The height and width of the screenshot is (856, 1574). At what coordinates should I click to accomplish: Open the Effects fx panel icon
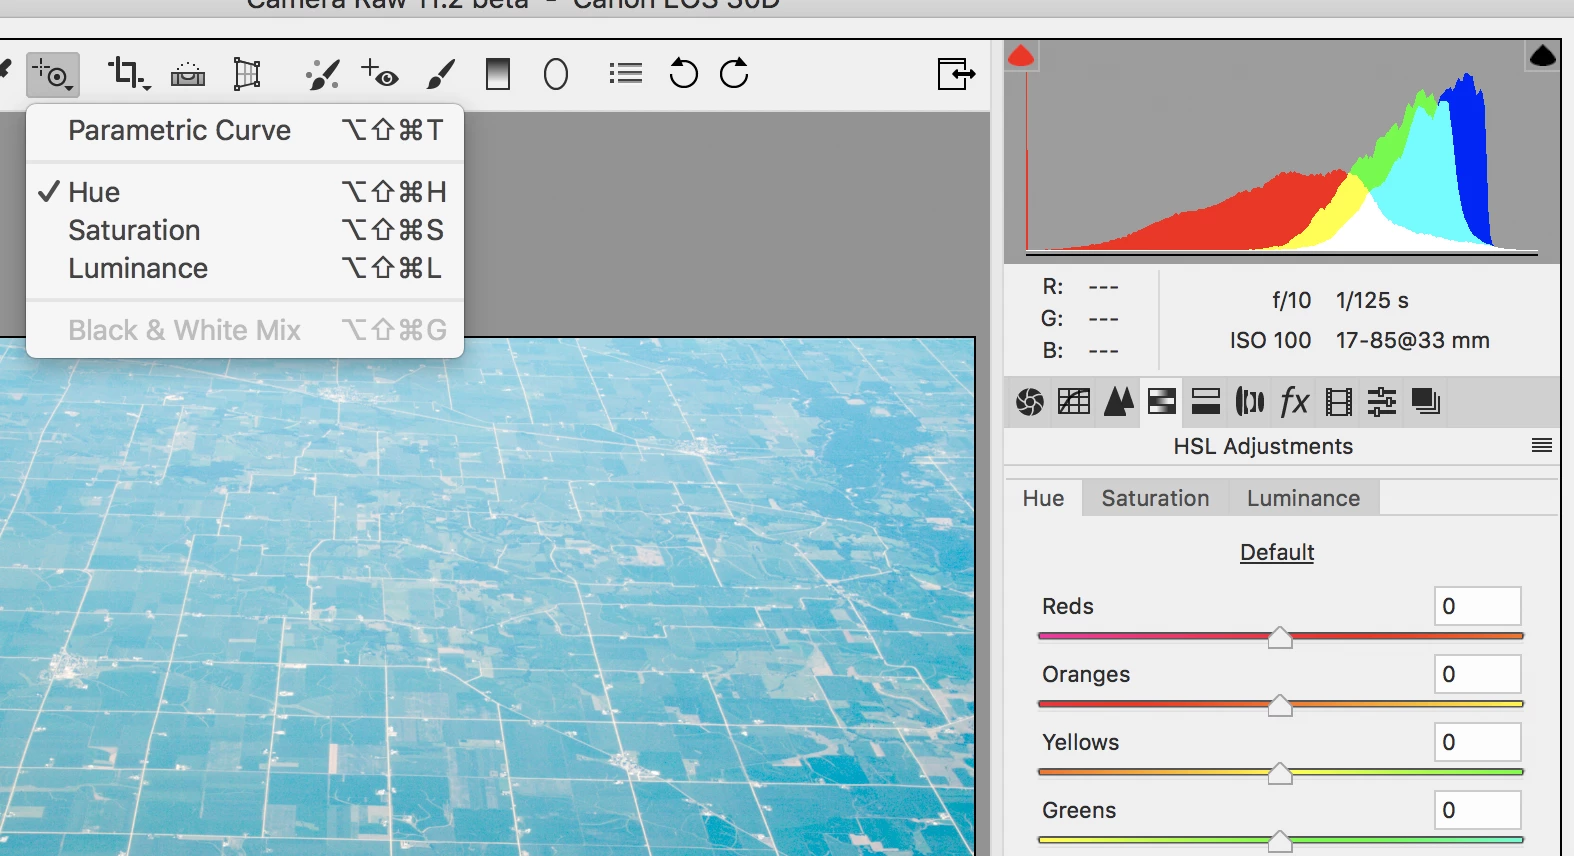coord(1295,402)
